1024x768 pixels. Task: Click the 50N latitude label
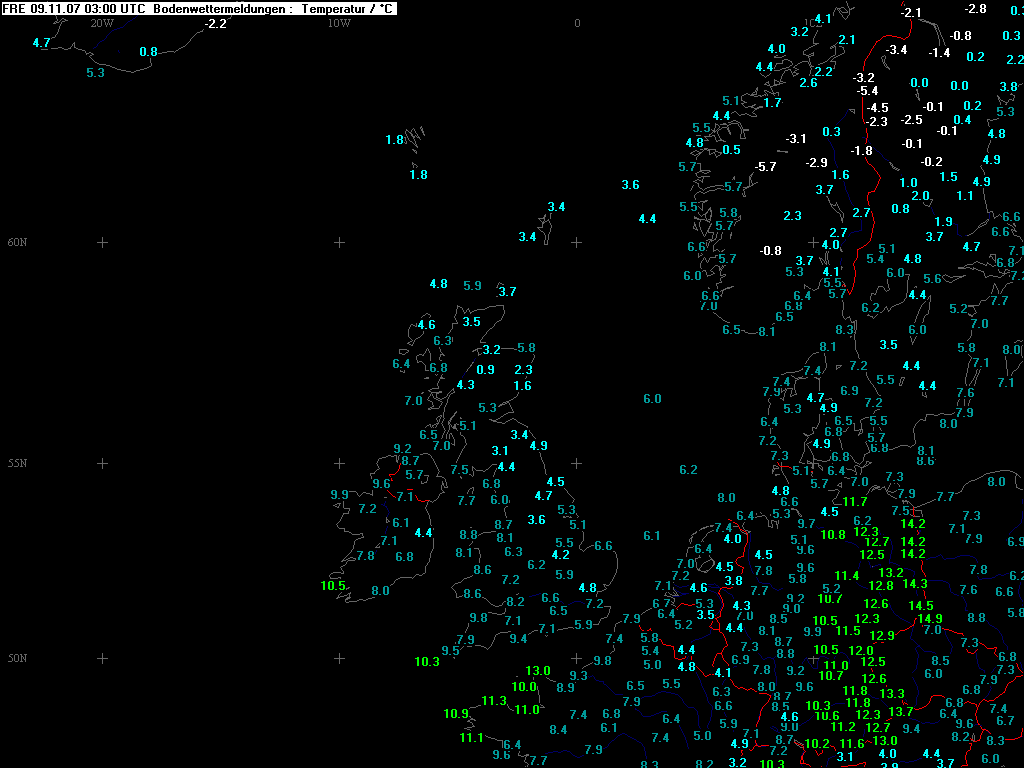point(18,658)
